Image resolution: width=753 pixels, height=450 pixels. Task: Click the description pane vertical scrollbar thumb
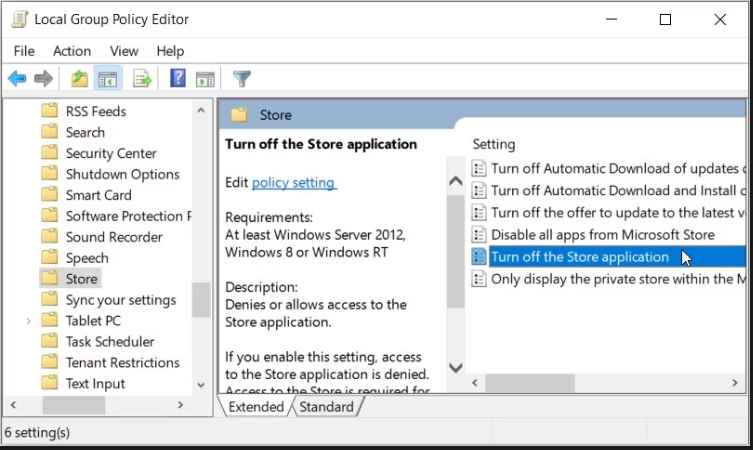[x=455, y=251]
